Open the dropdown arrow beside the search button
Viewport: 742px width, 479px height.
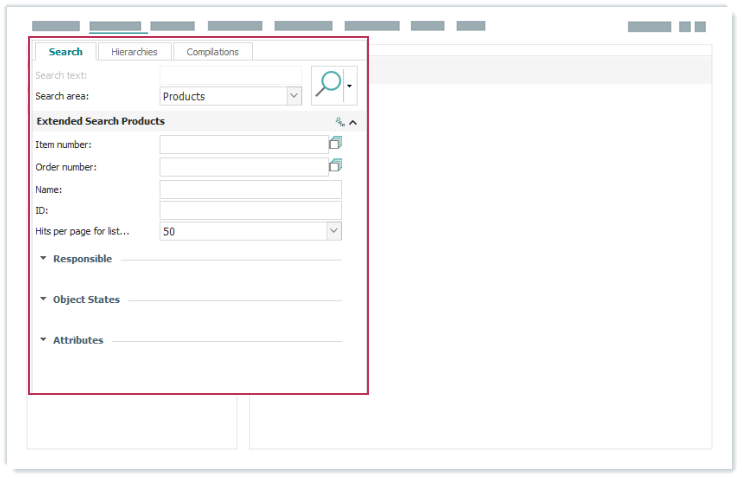point(349,87)
